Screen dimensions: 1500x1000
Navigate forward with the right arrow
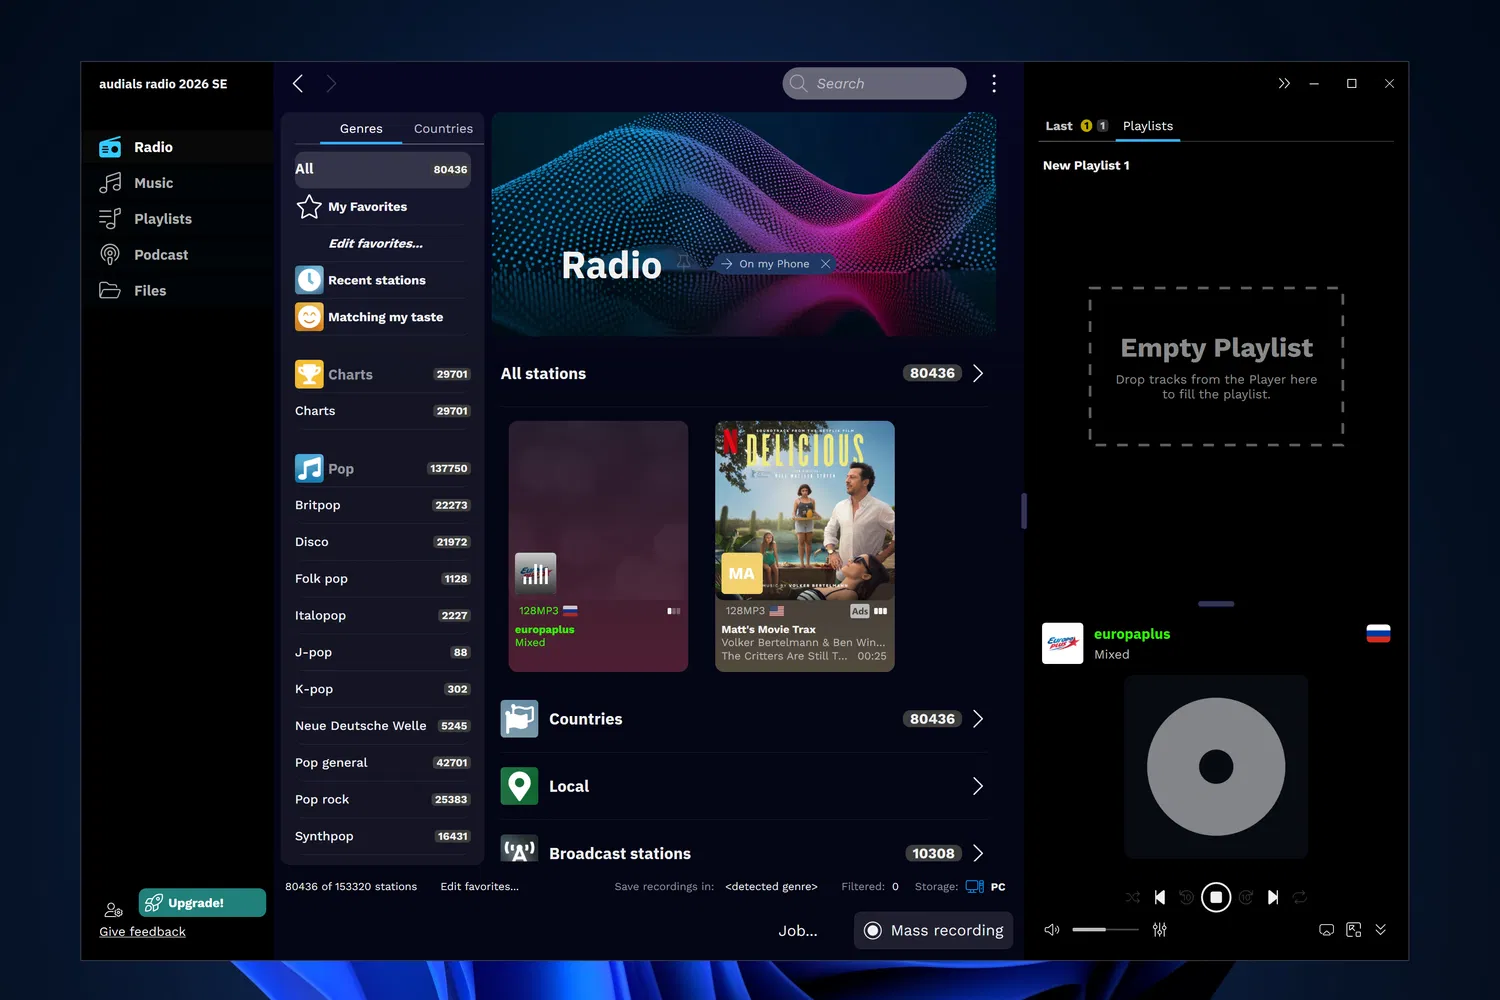pyautogui.click(x=331, y=84)
